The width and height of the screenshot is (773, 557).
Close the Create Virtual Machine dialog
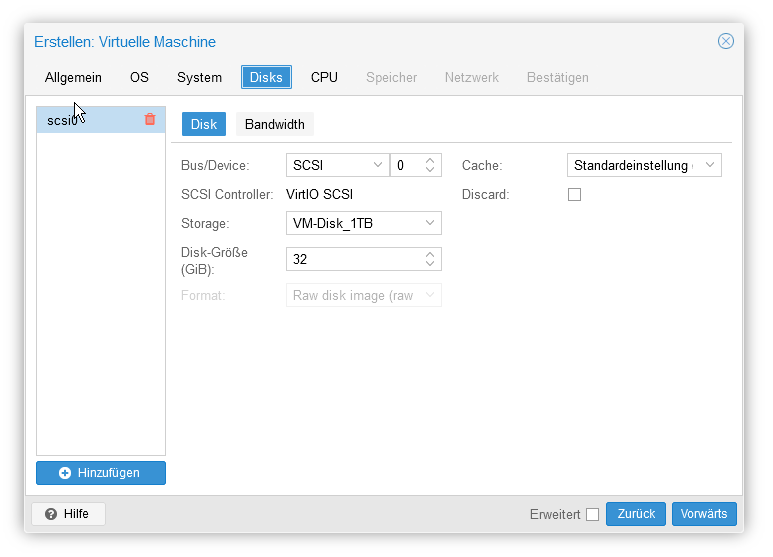pyautogui.click(x=725, y=41)
